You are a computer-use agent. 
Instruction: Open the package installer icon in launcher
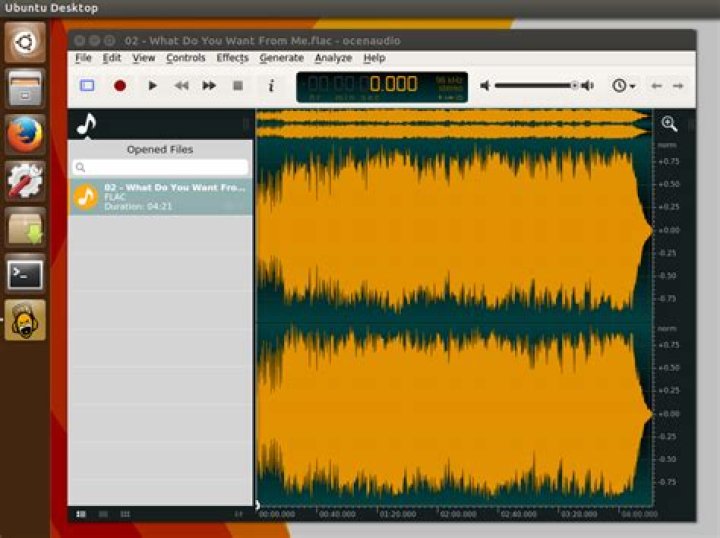coord(25,227)
